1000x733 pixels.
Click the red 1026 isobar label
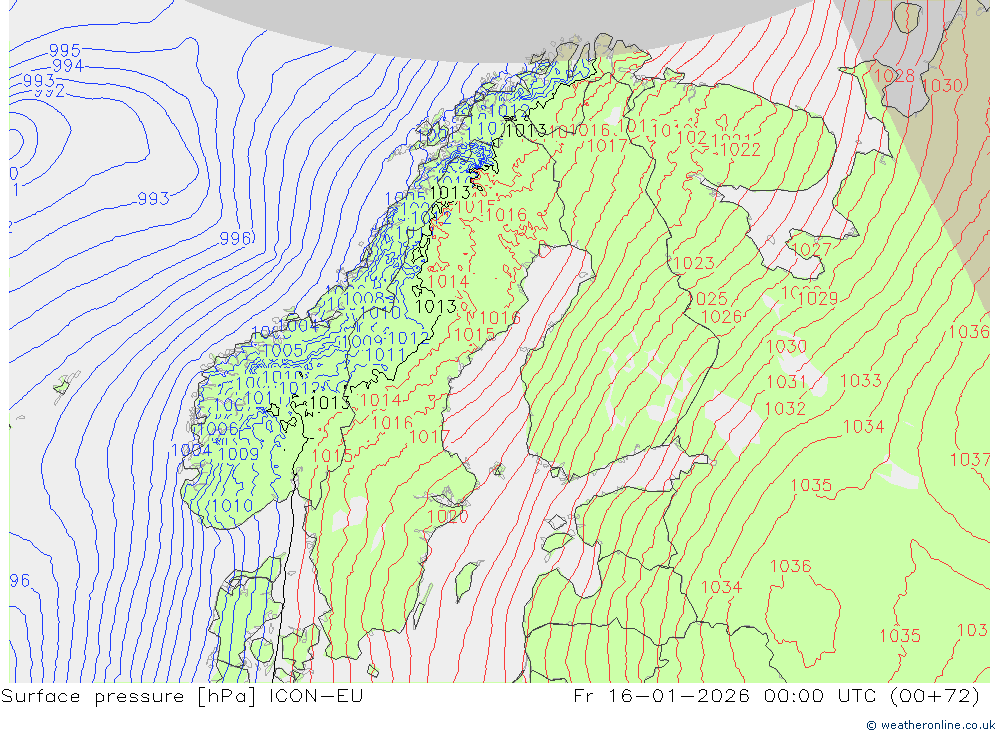tap(721, 316)
